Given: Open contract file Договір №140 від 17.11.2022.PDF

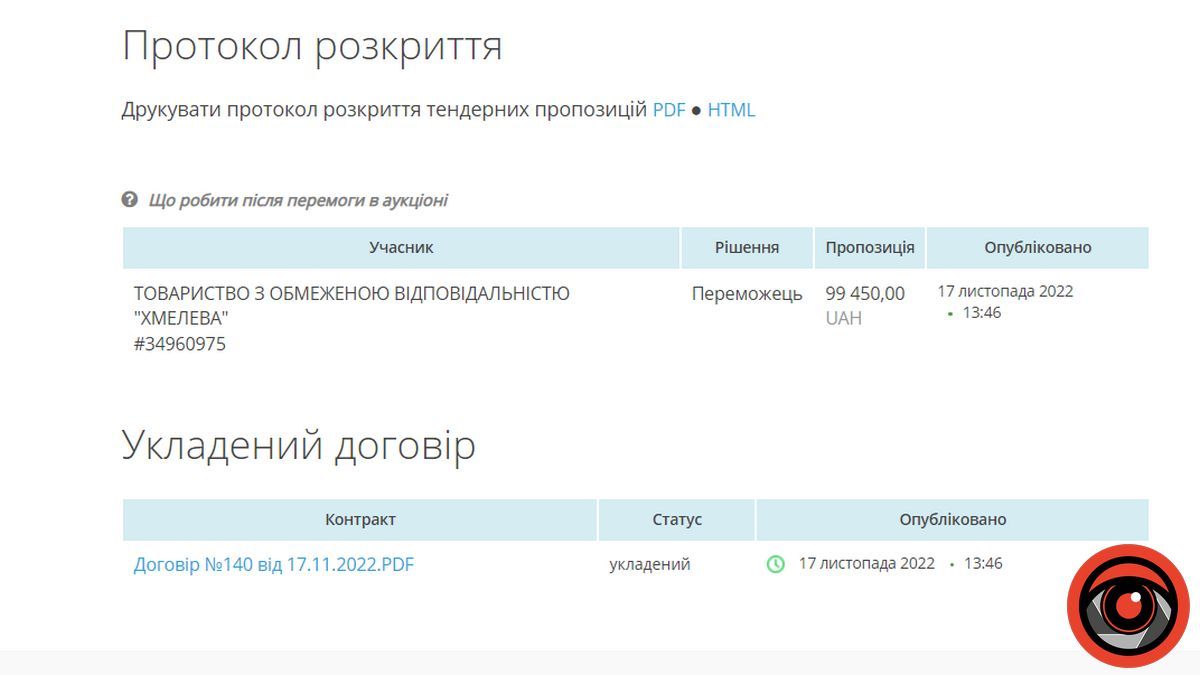Looking at the screenshot, I should coord(273,565).
